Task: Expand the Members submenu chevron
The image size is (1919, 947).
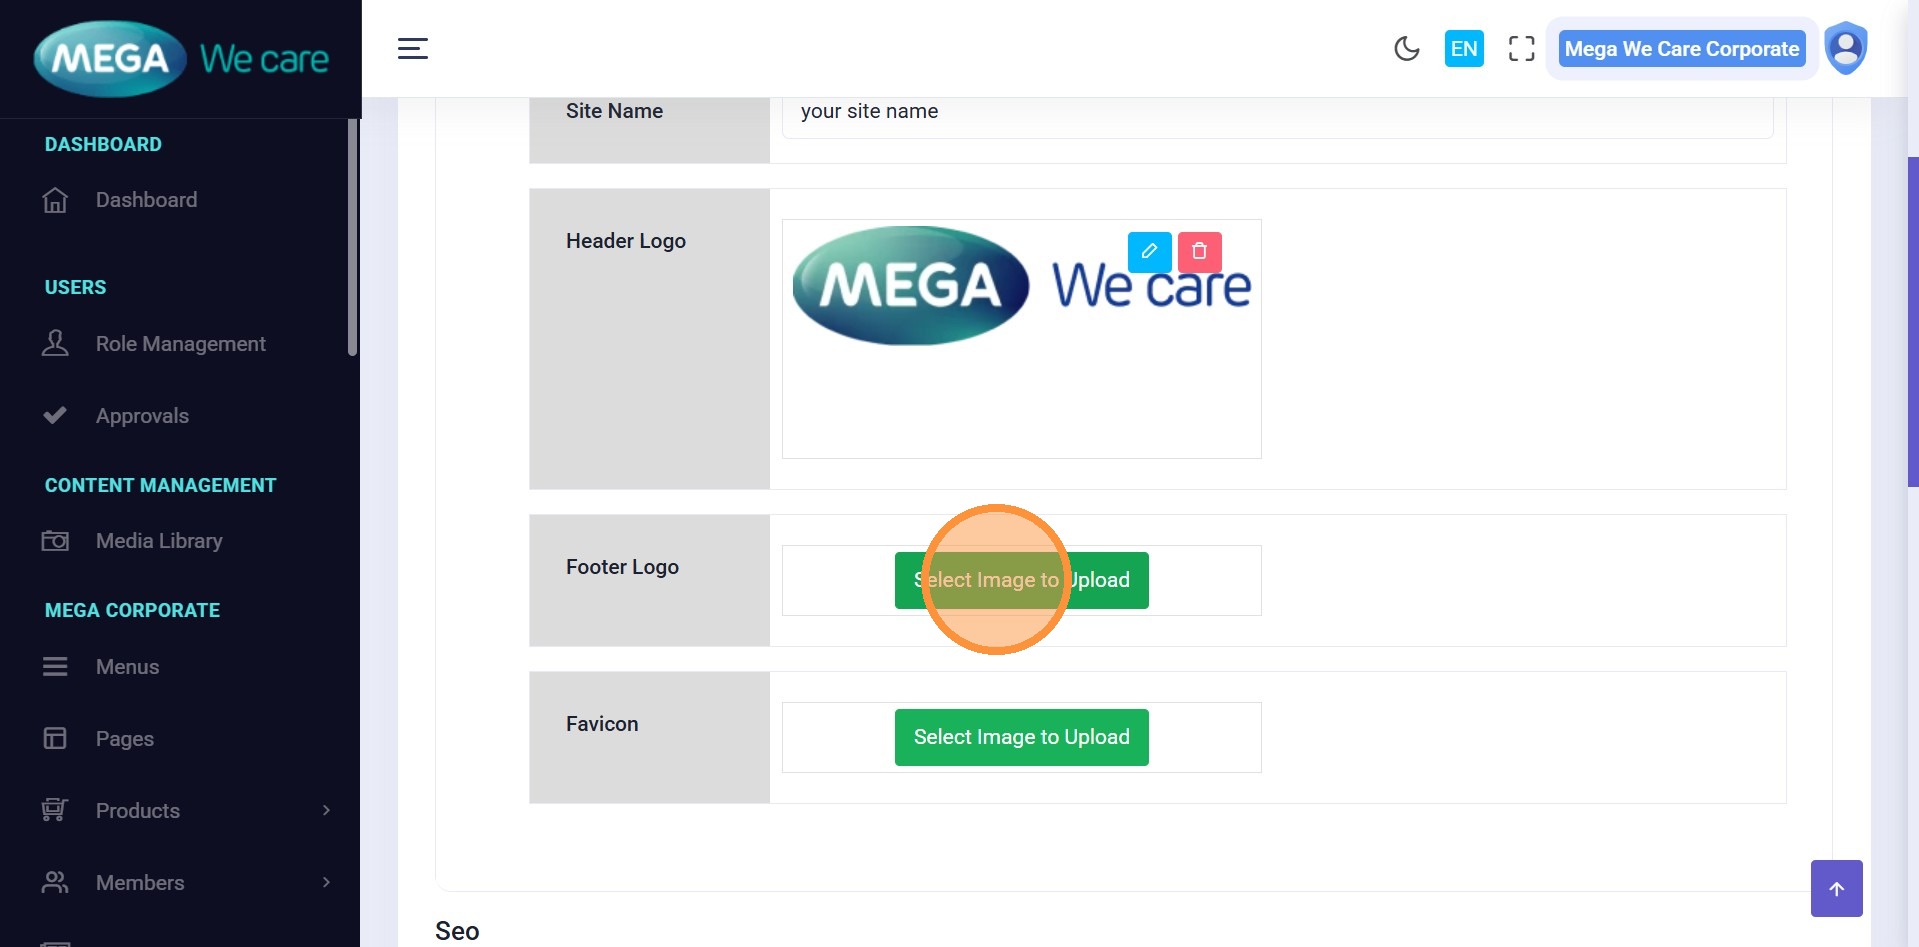Action: [x=326, y=882]
